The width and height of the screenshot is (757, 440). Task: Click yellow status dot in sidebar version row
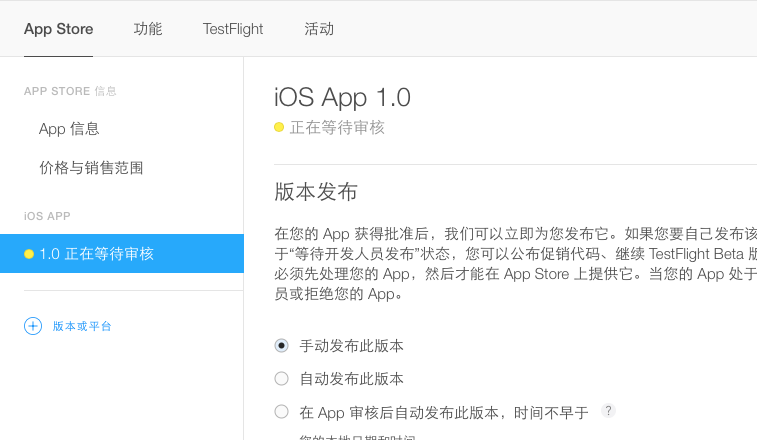29,254
